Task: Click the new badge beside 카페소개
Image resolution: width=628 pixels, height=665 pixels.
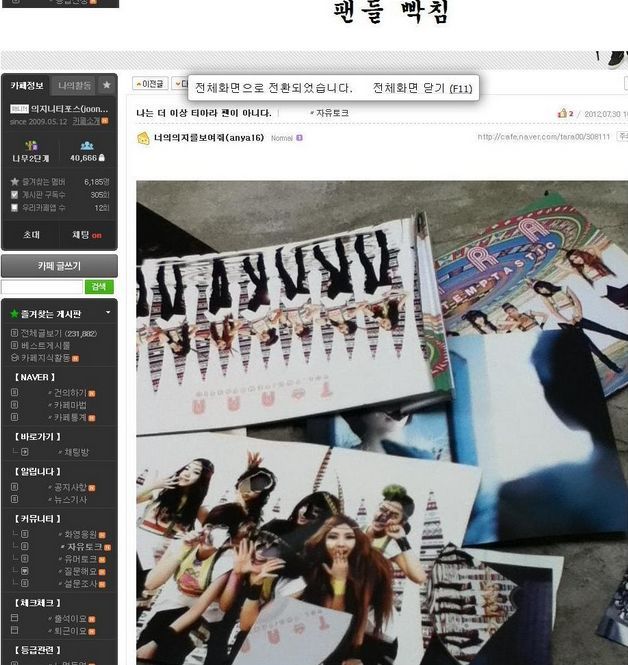Action: pos(105,121)
